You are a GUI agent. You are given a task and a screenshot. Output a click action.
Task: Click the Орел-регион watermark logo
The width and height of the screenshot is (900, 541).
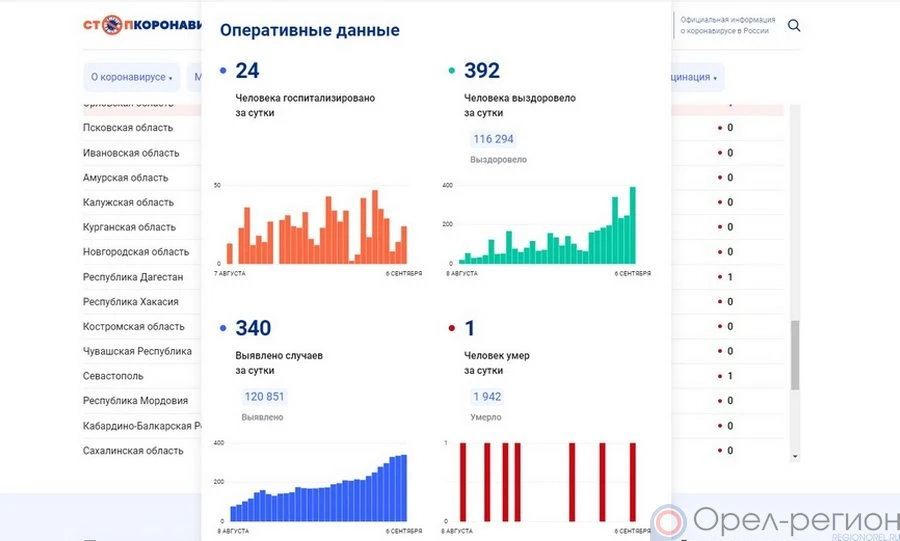(x=775, y=520)
